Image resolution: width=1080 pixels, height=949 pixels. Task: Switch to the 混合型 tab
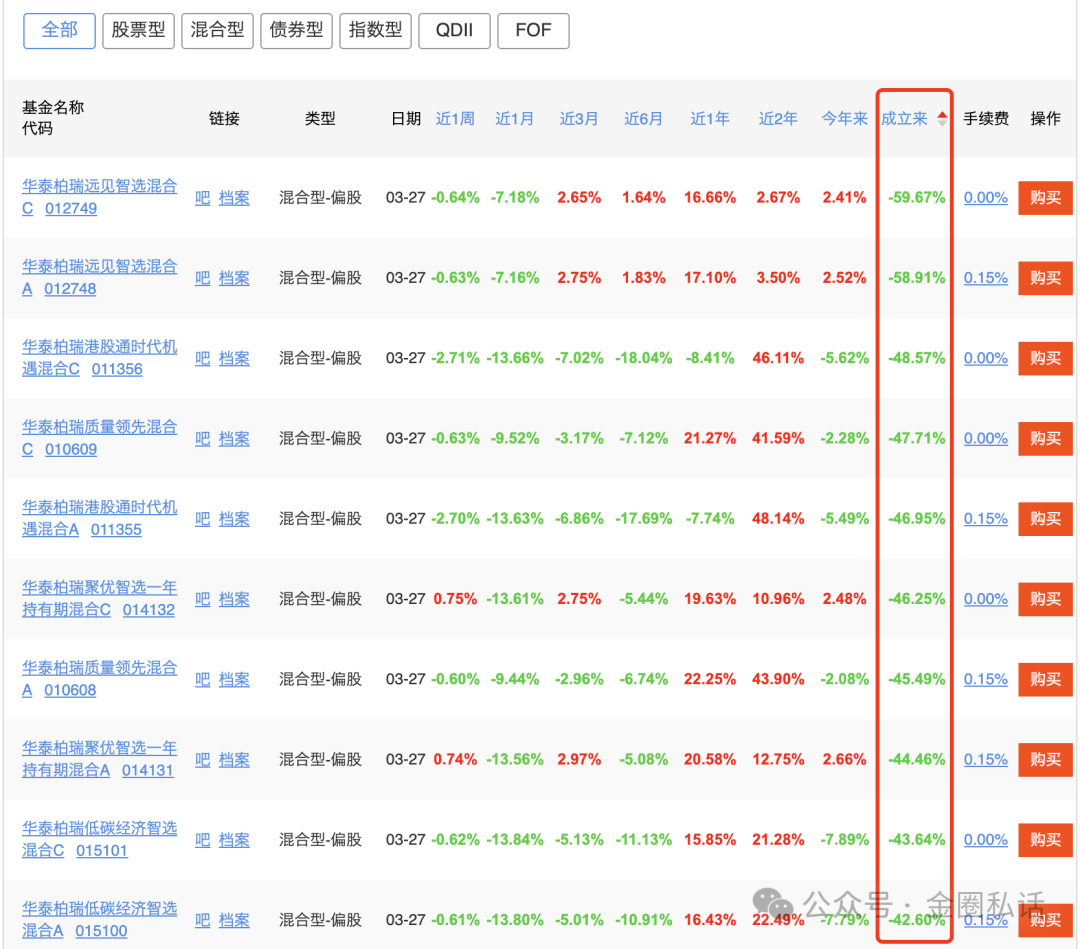[x=217, y=30]
